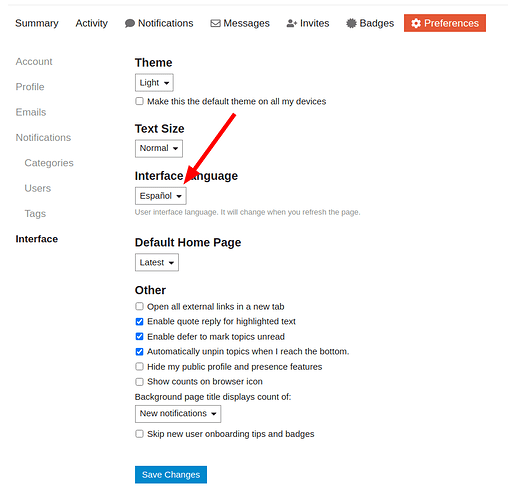Screen dimensions: 508x500
Task: Go to the Messages tab
Action: [240, 23]
